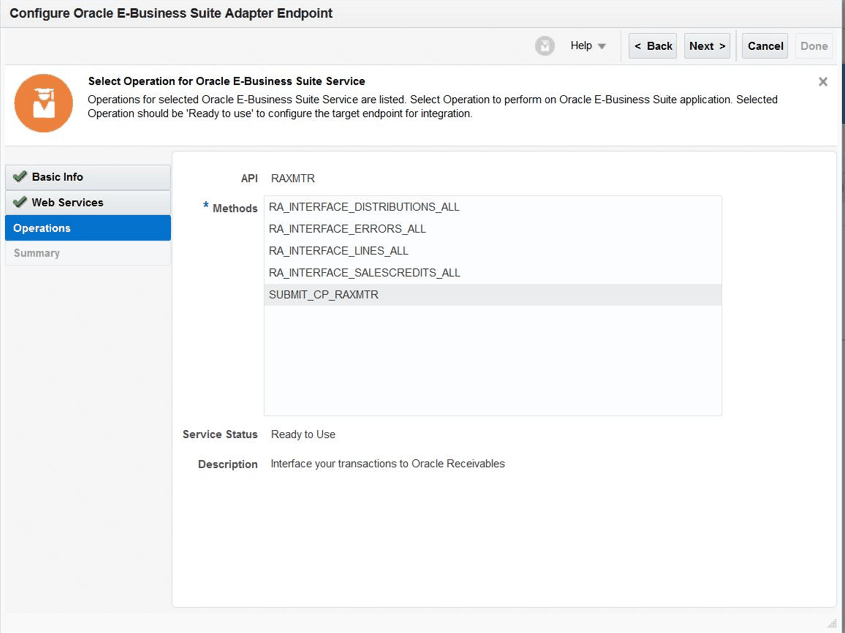845x633 pixels.
Task: Dismiss the info banner with X
Action: 823,82
